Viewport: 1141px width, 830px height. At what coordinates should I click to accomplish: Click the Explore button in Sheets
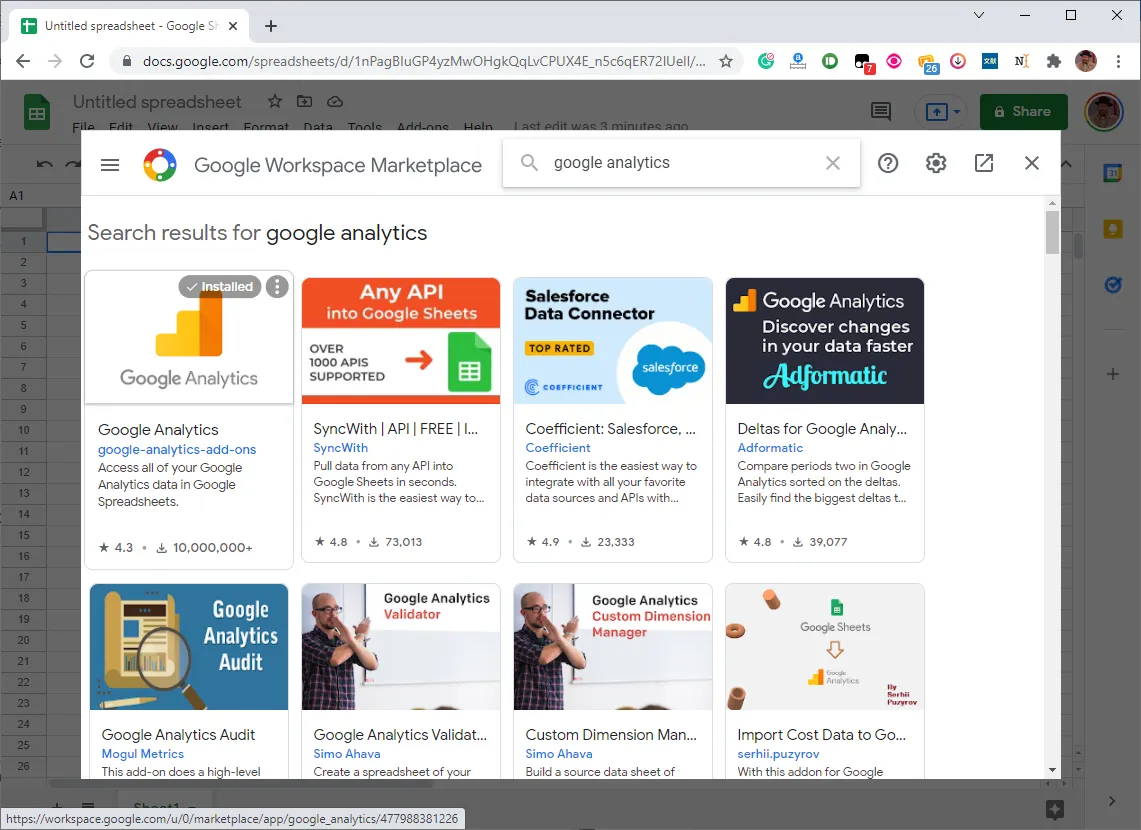pyautogui.click(x=1054, y=809)
